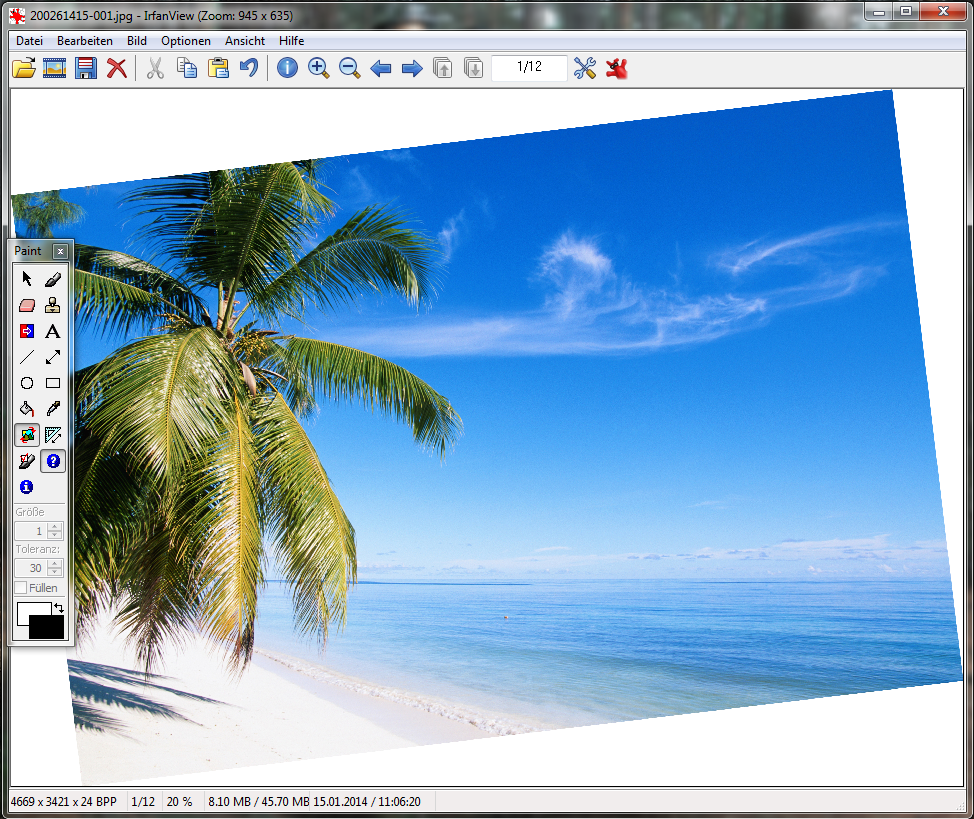Open the Datei menu
The image size is (974, 819).
click(29, 41)
